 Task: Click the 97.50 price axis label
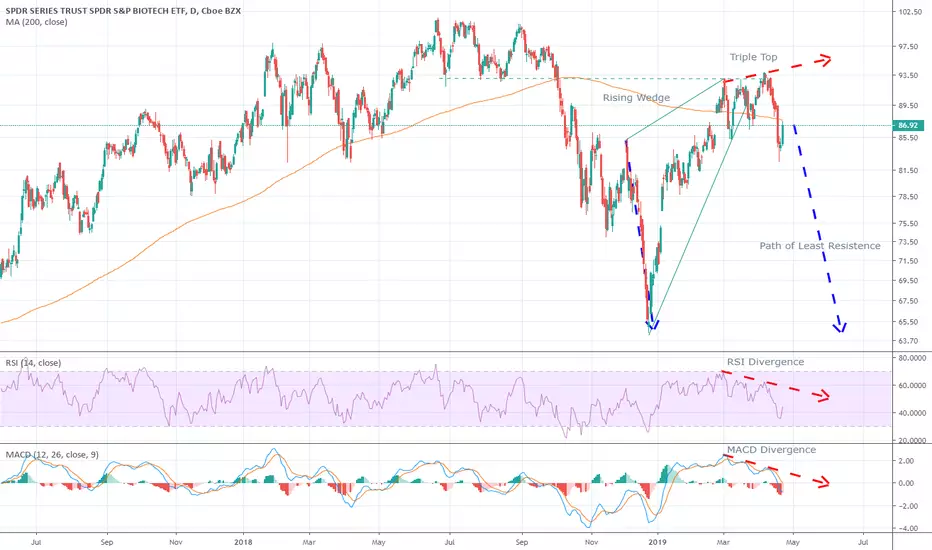tap(909, 46)
